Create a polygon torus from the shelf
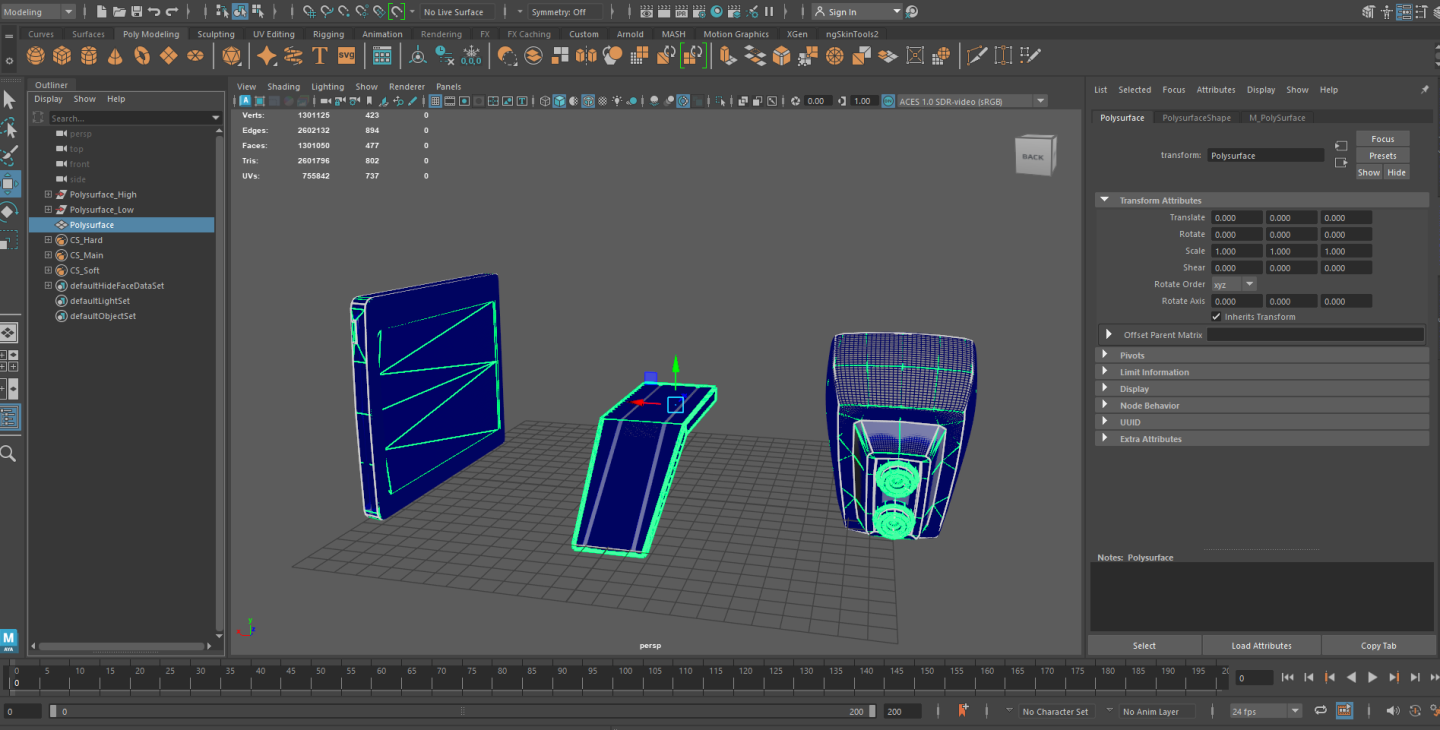Viewport: 1440px width, 730px height. (142, 55)
